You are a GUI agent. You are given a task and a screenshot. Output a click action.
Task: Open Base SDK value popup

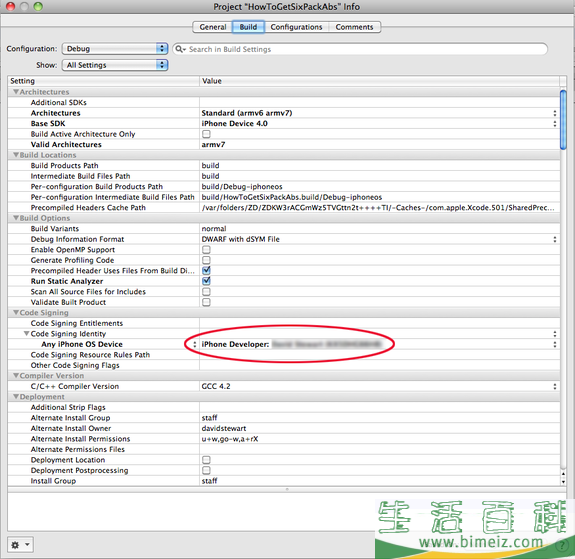[555, 124]
